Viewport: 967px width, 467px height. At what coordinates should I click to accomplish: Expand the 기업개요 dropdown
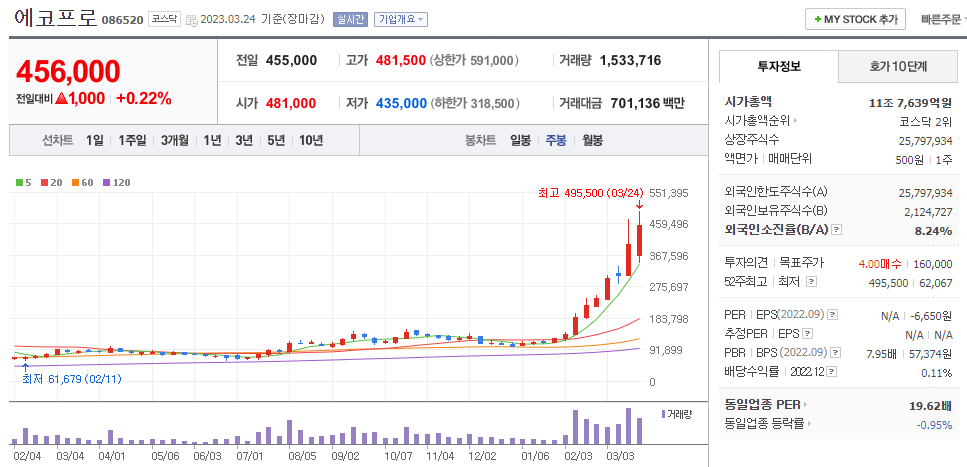click(x=401, y=20)
